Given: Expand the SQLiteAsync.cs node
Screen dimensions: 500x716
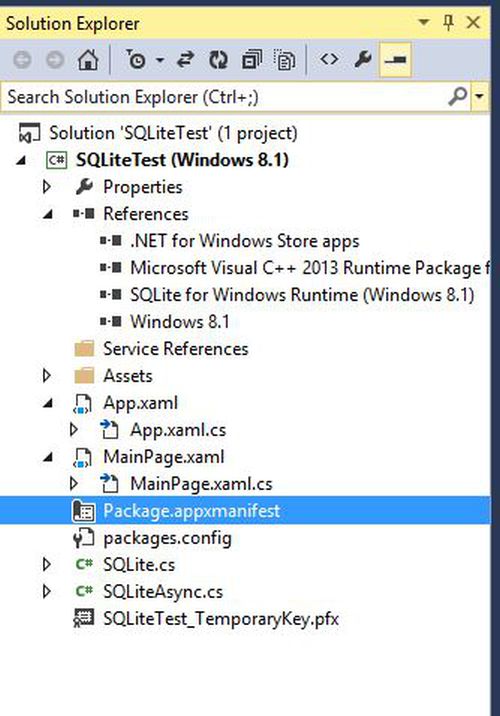Looking at the screenshot, I should [x=47, y=591].
